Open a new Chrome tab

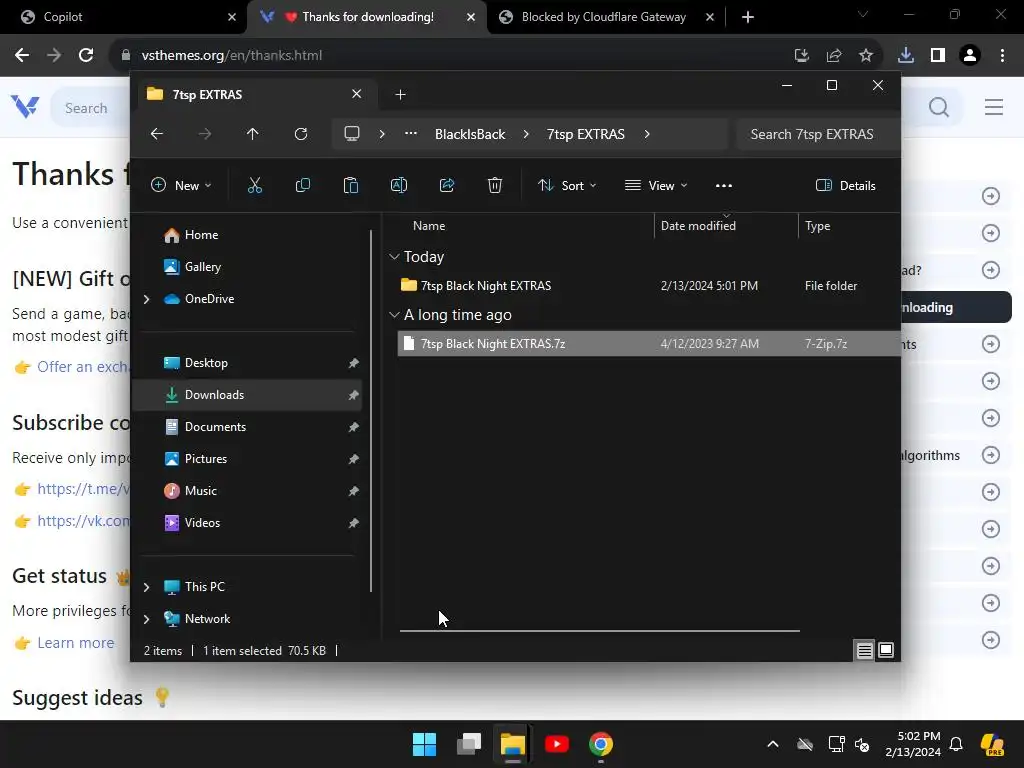pos(748,17)
